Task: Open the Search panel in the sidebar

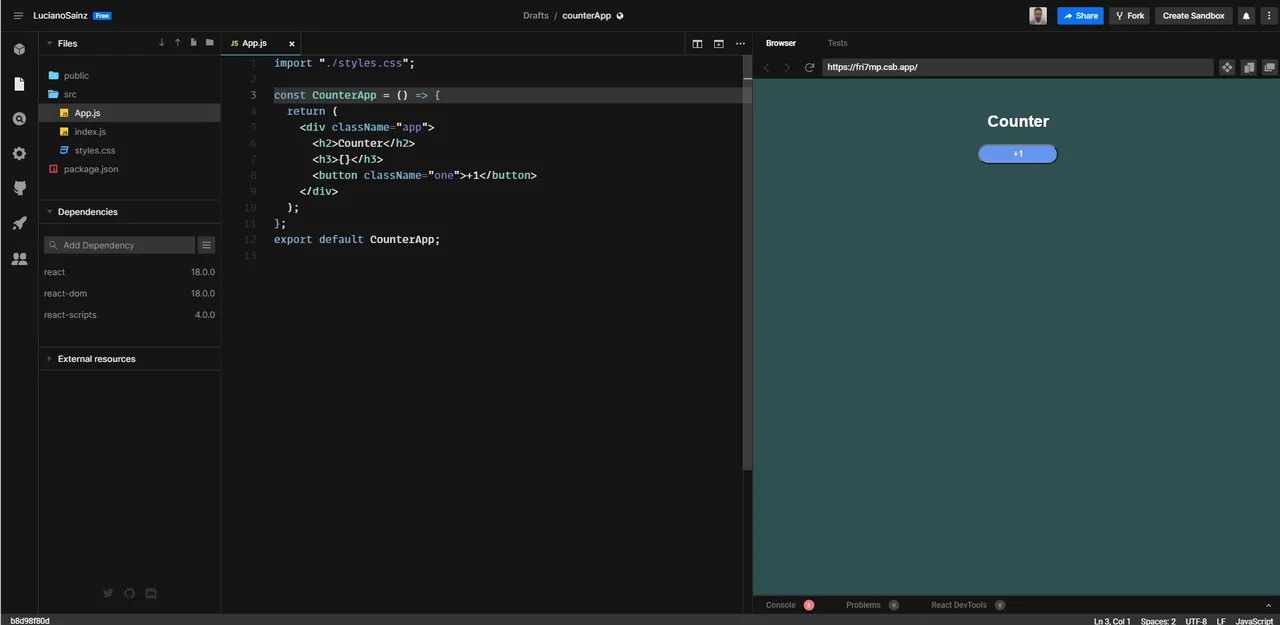Action: (x=19, y=119)
